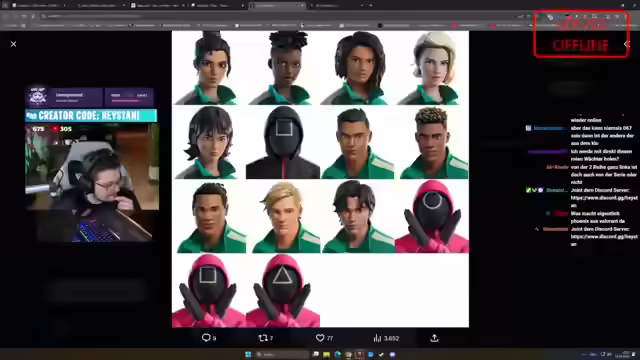
Task: Click the red SERVER OFFLINE overlay
Action: pos(581,34)
